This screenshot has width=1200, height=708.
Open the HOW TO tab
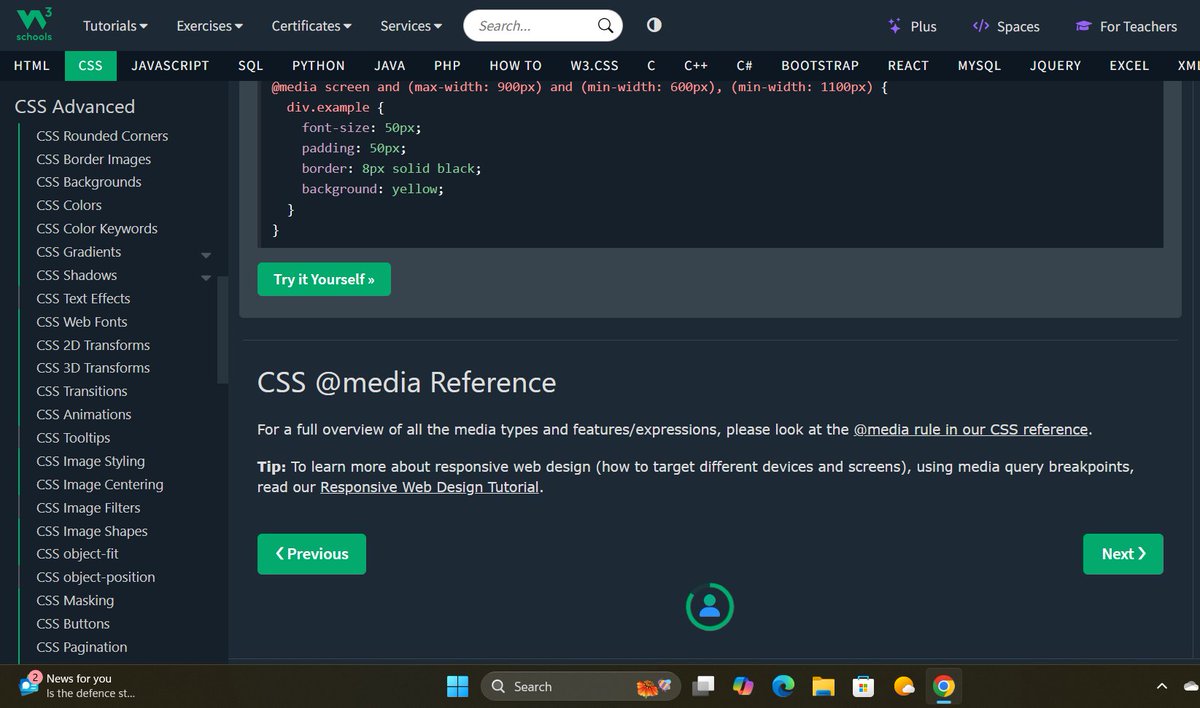[515, 65]
